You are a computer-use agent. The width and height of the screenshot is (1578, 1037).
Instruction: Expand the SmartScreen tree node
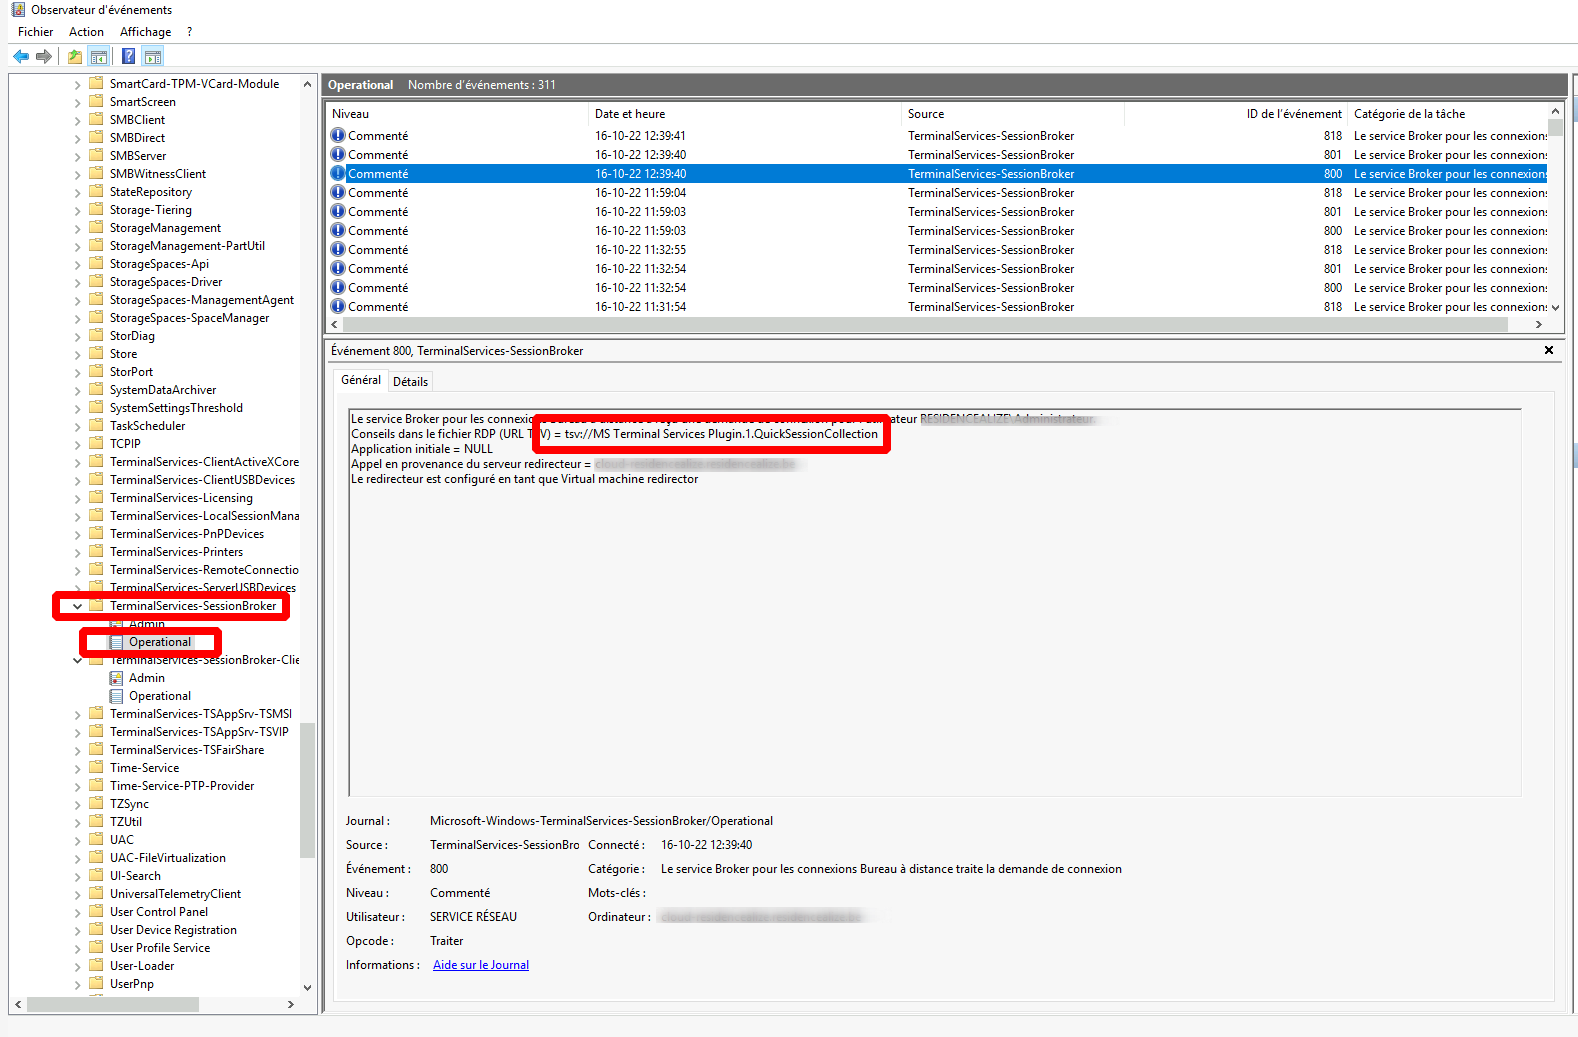pos(77,102)
